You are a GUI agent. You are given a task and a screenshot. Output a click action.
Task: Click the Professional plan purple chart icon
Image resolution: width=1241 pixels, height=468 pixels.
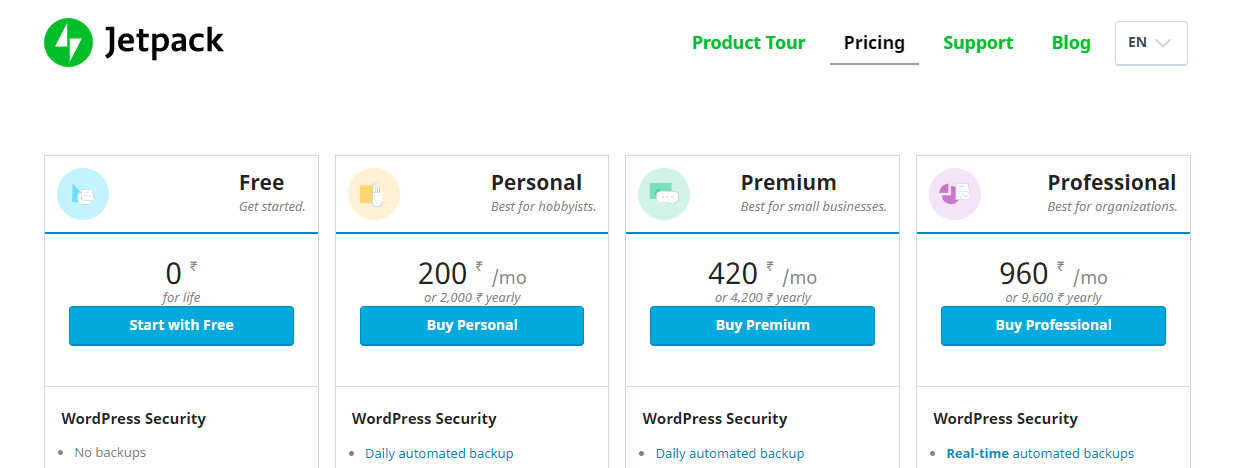(955, 194)
